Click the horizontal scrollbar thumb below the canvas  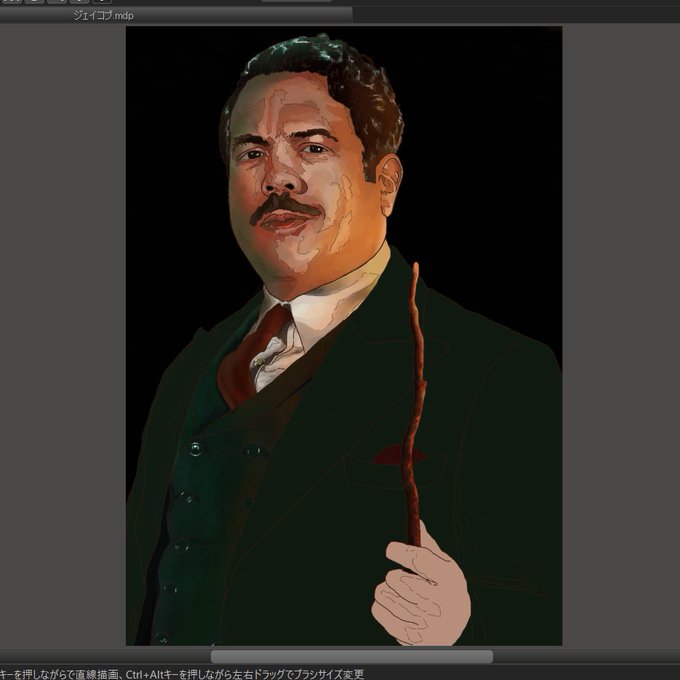point(352,656)
